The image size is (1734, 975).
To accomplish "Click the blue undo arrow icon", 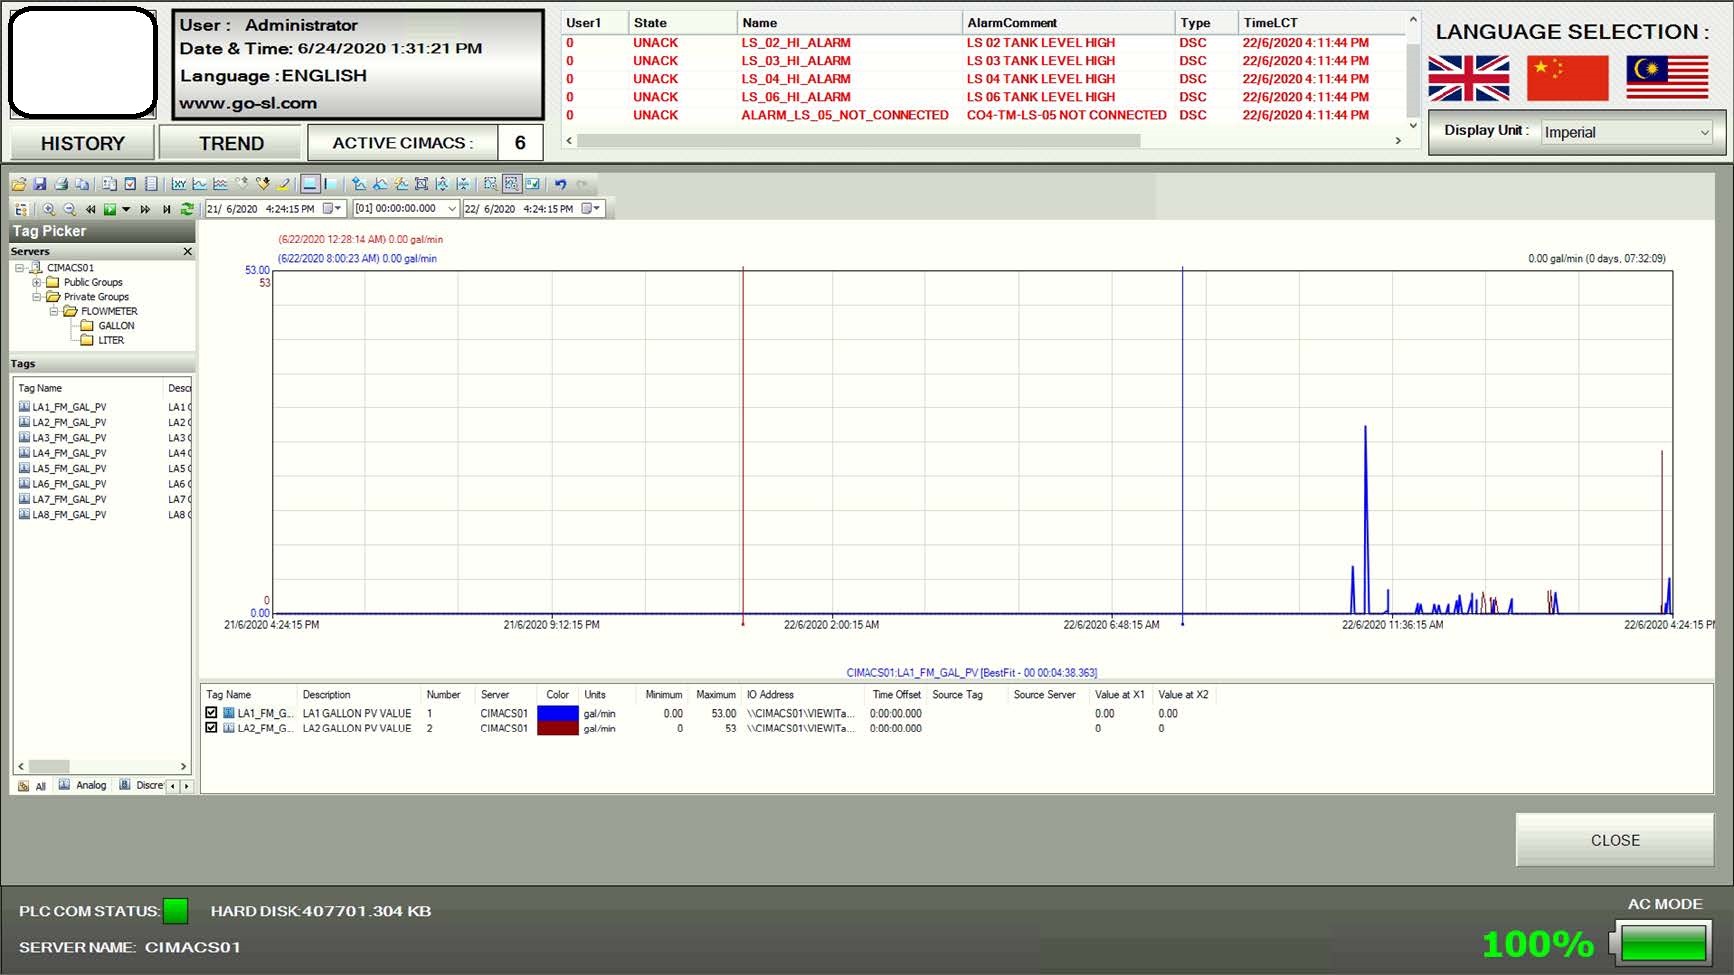I will pyautogui.click(x=560, y=184).
